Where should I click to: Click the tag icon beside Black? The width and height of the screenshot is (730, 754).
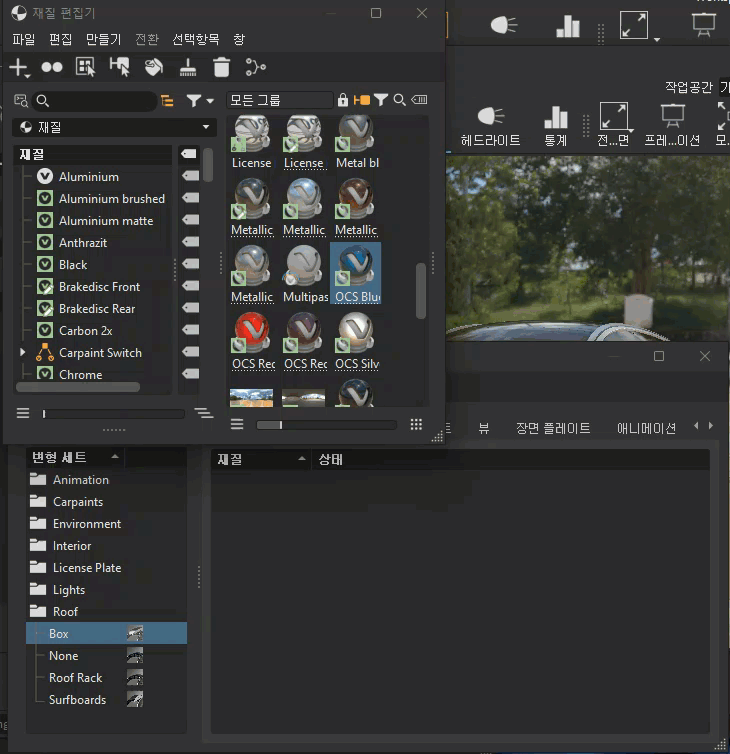(x=191, y=264)
